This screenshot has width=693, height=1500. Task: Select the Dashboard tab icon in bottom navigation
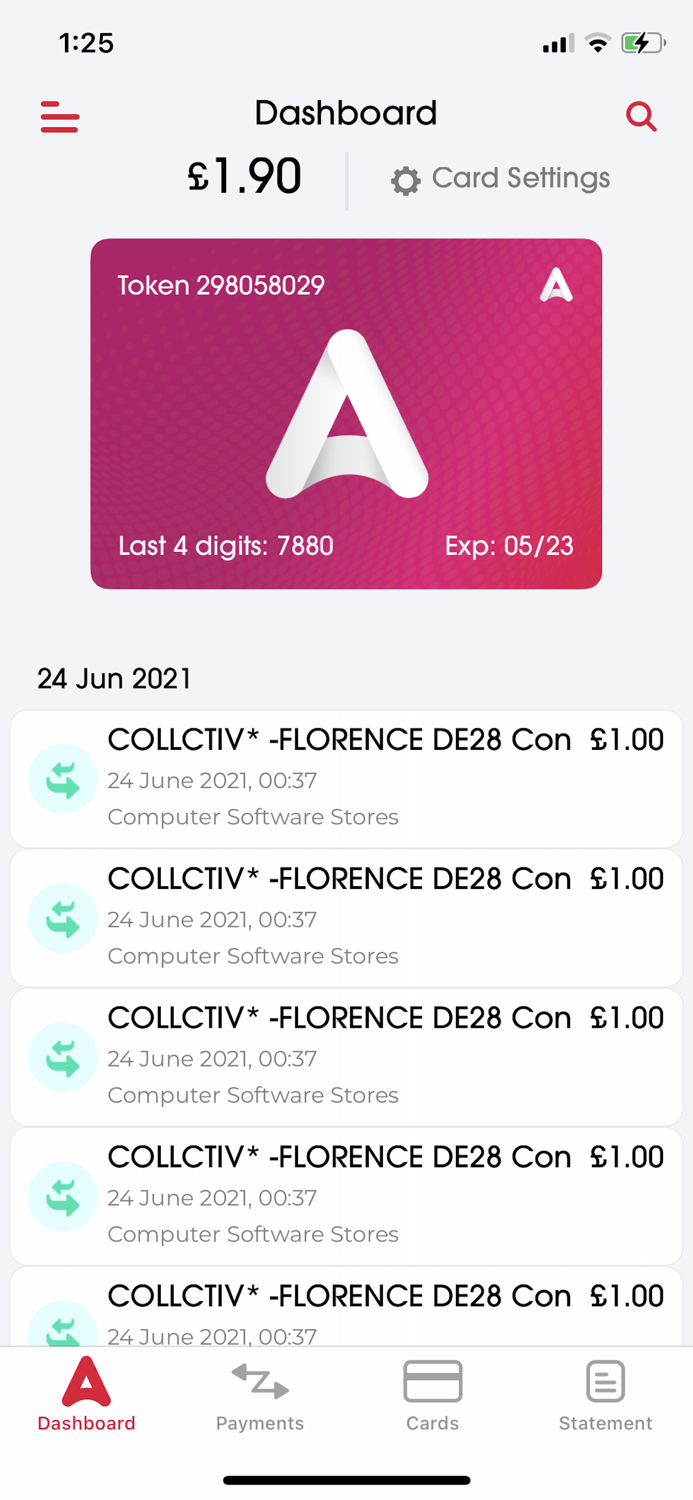click(86, 1385)
